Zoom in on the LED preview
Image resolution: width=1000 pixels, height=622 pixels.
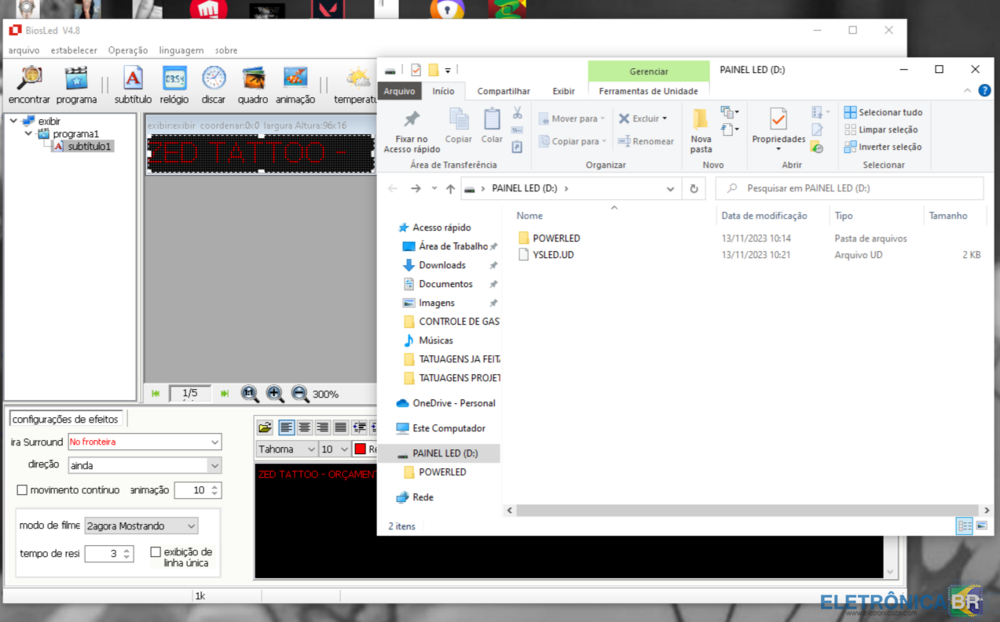[274, 394]
